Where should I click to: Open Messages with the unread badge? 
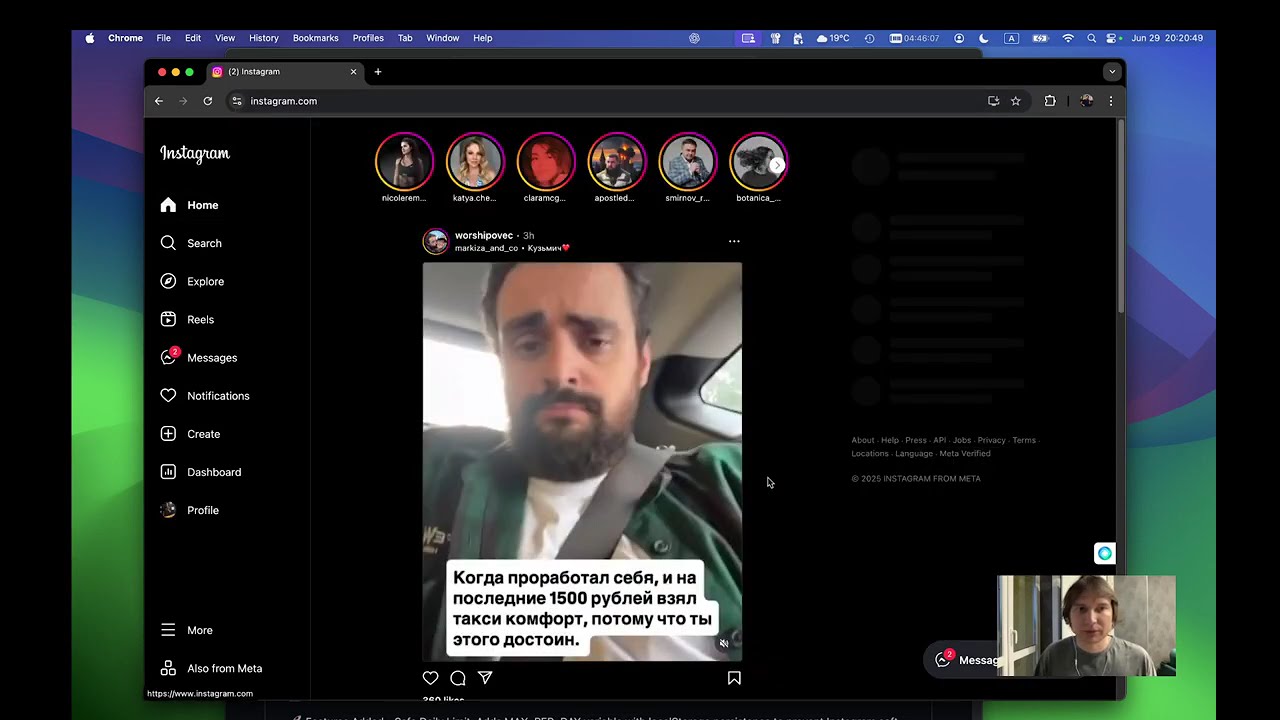tap(198, 357)
